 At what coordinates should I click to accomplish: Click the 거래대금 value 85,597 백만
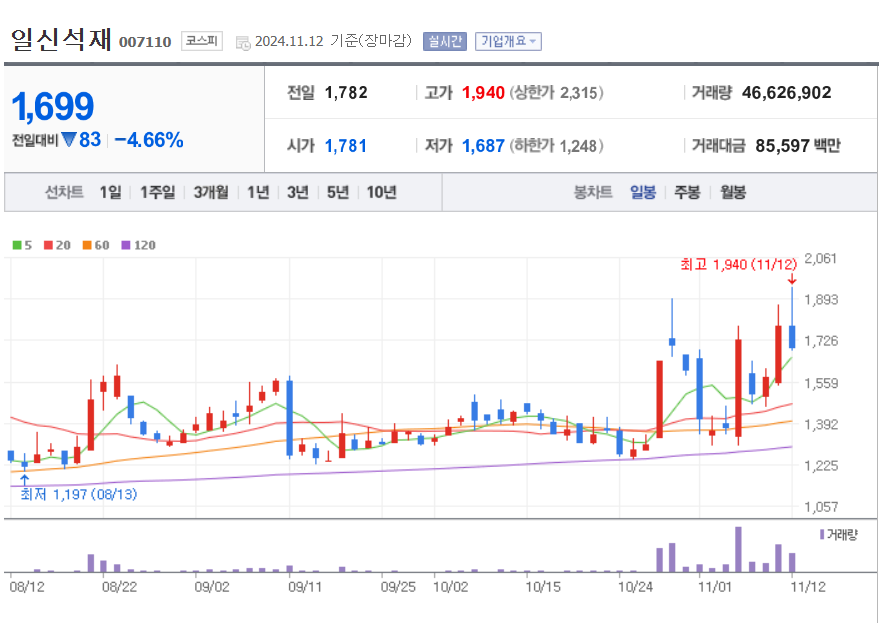tap(798, 146)
